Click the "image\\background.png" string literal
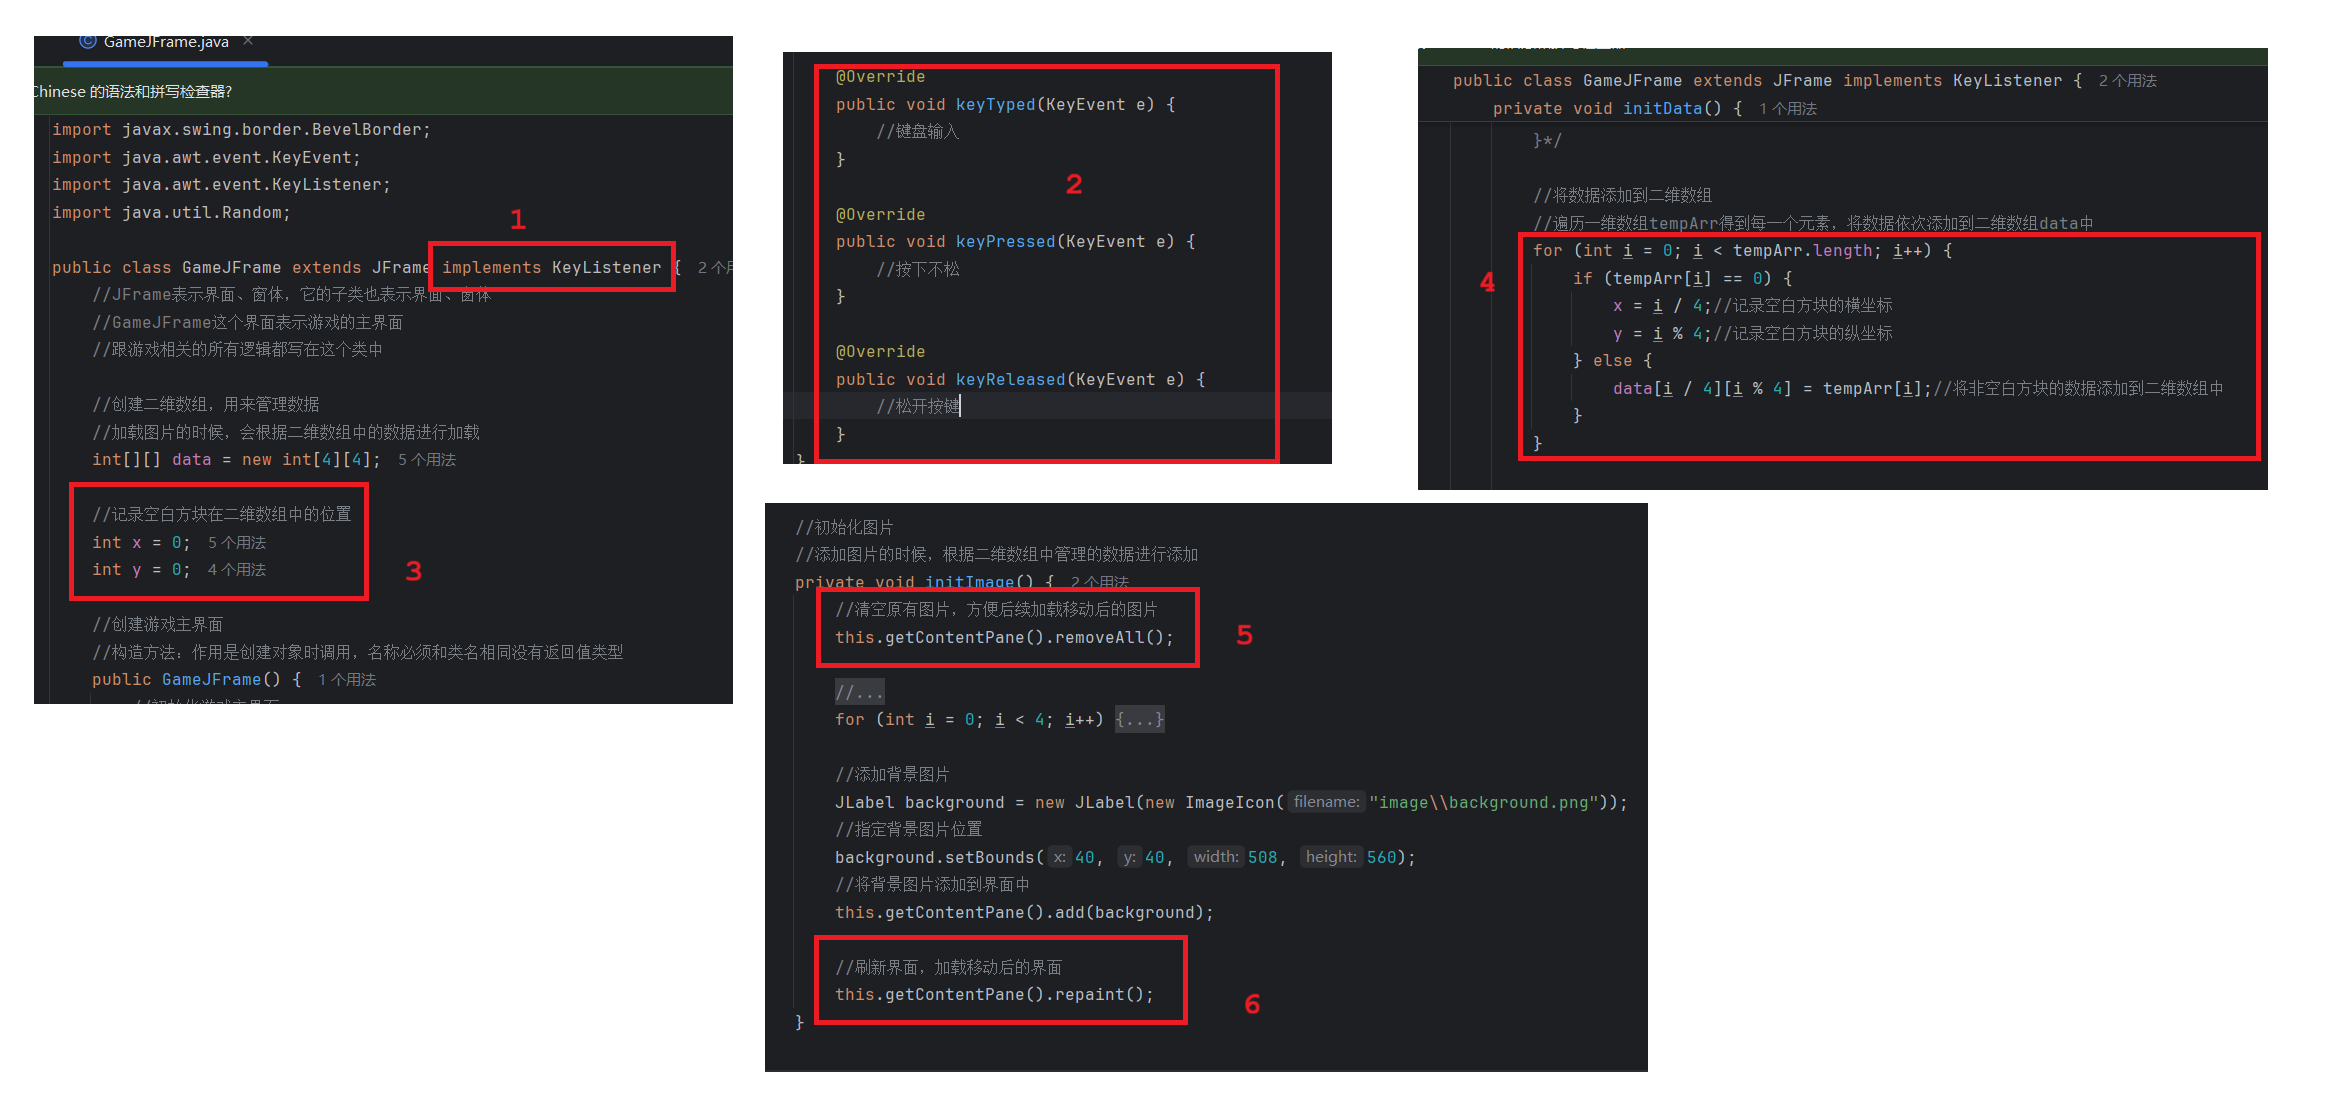 (x=1483, y=803)
